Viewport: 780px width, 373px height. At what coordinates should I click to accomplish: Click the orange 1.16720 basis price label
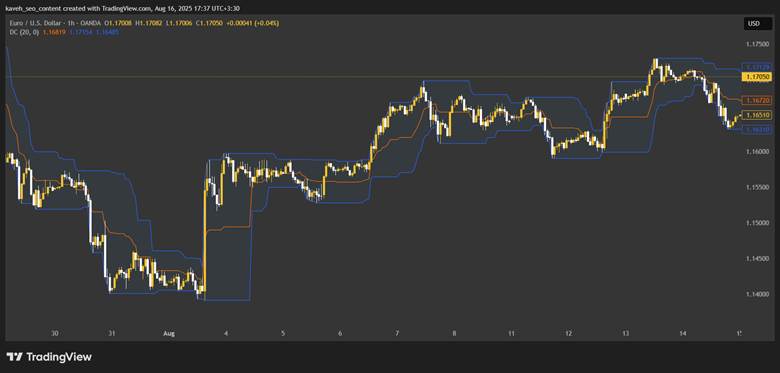pos(756,100)
